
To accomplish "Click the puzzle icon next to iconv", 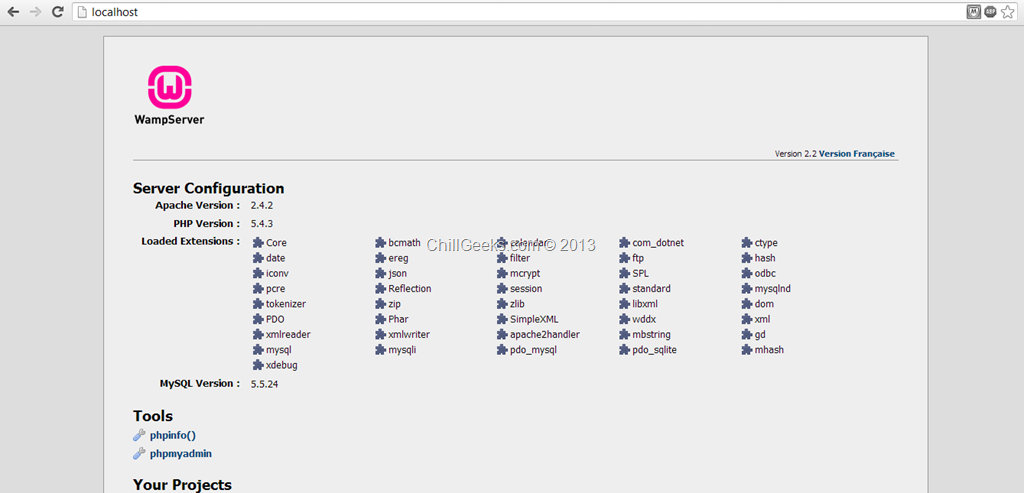I will [258, 273].
